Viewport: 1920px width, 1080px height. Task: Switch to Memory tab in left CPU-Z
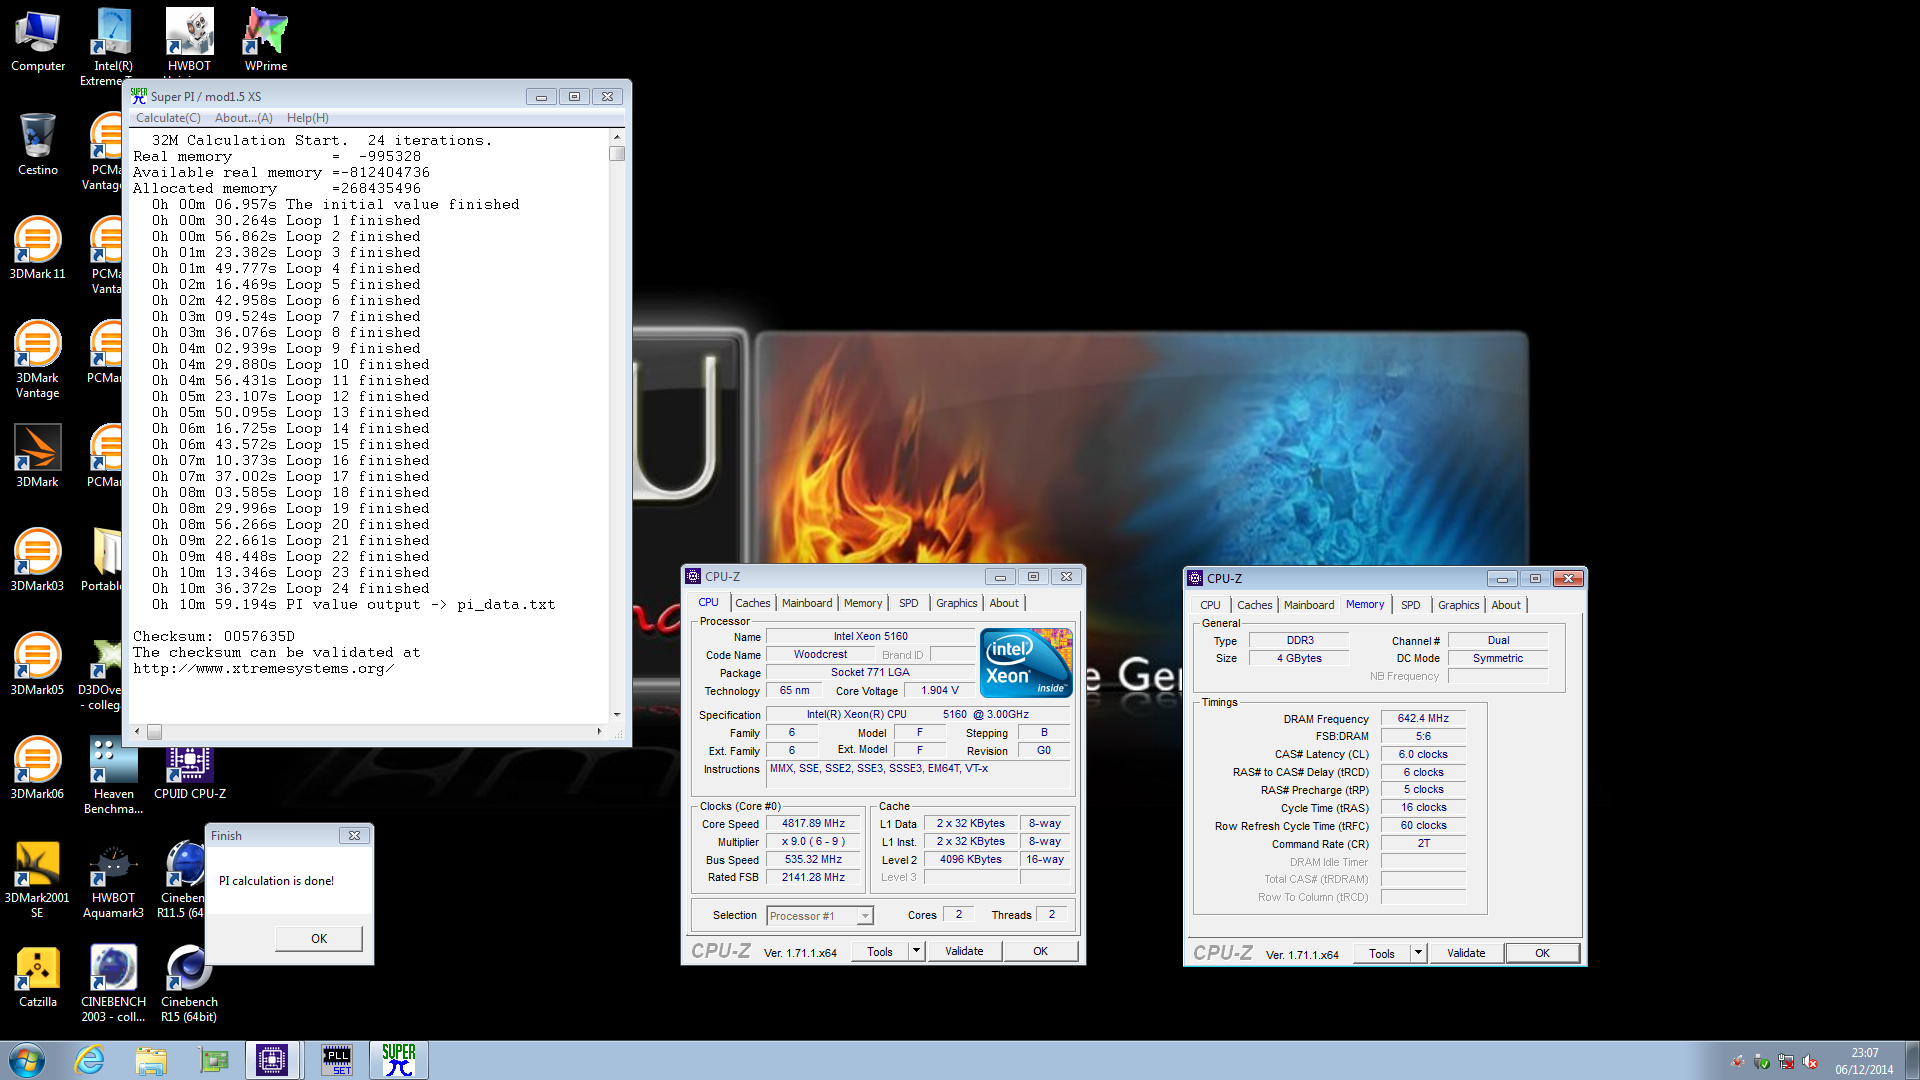[862, 603]
